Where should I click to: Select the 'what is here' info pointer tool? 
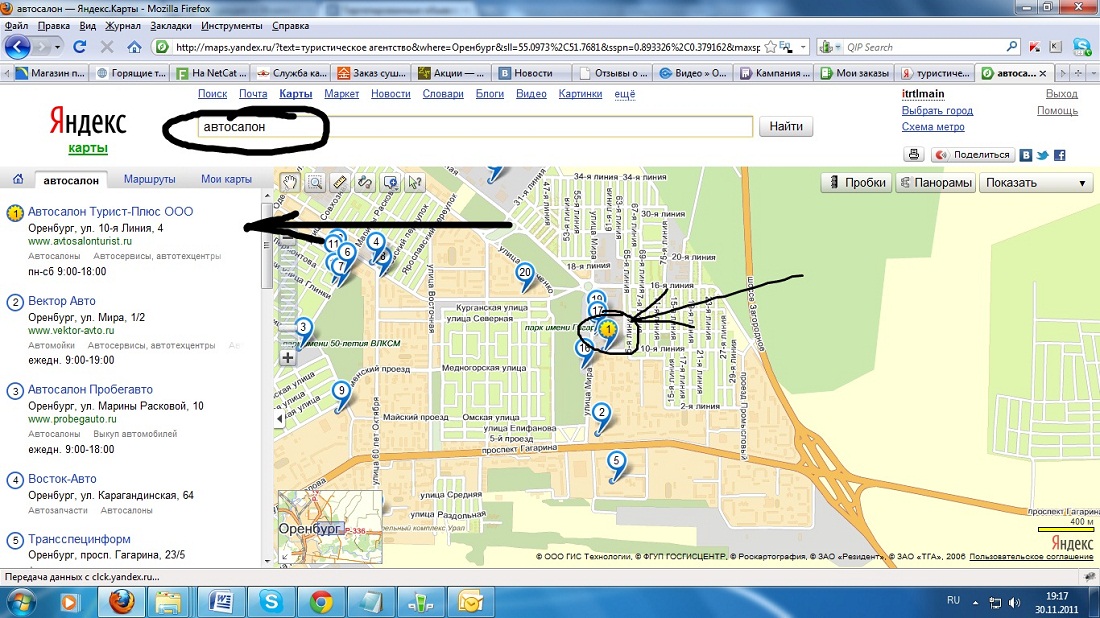[x=415, y=182]
